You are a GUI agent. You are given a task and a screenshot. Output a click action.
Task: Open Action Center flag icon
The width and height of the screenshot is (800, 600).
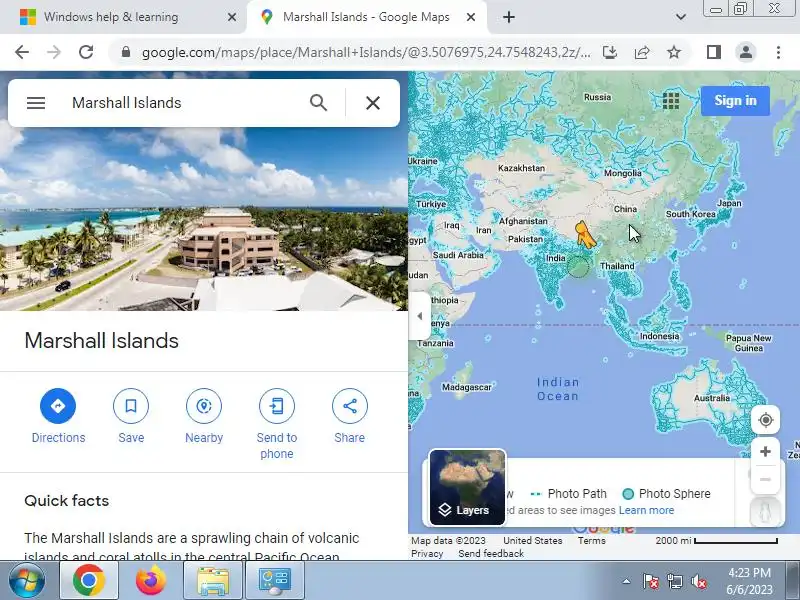[651, 581]
